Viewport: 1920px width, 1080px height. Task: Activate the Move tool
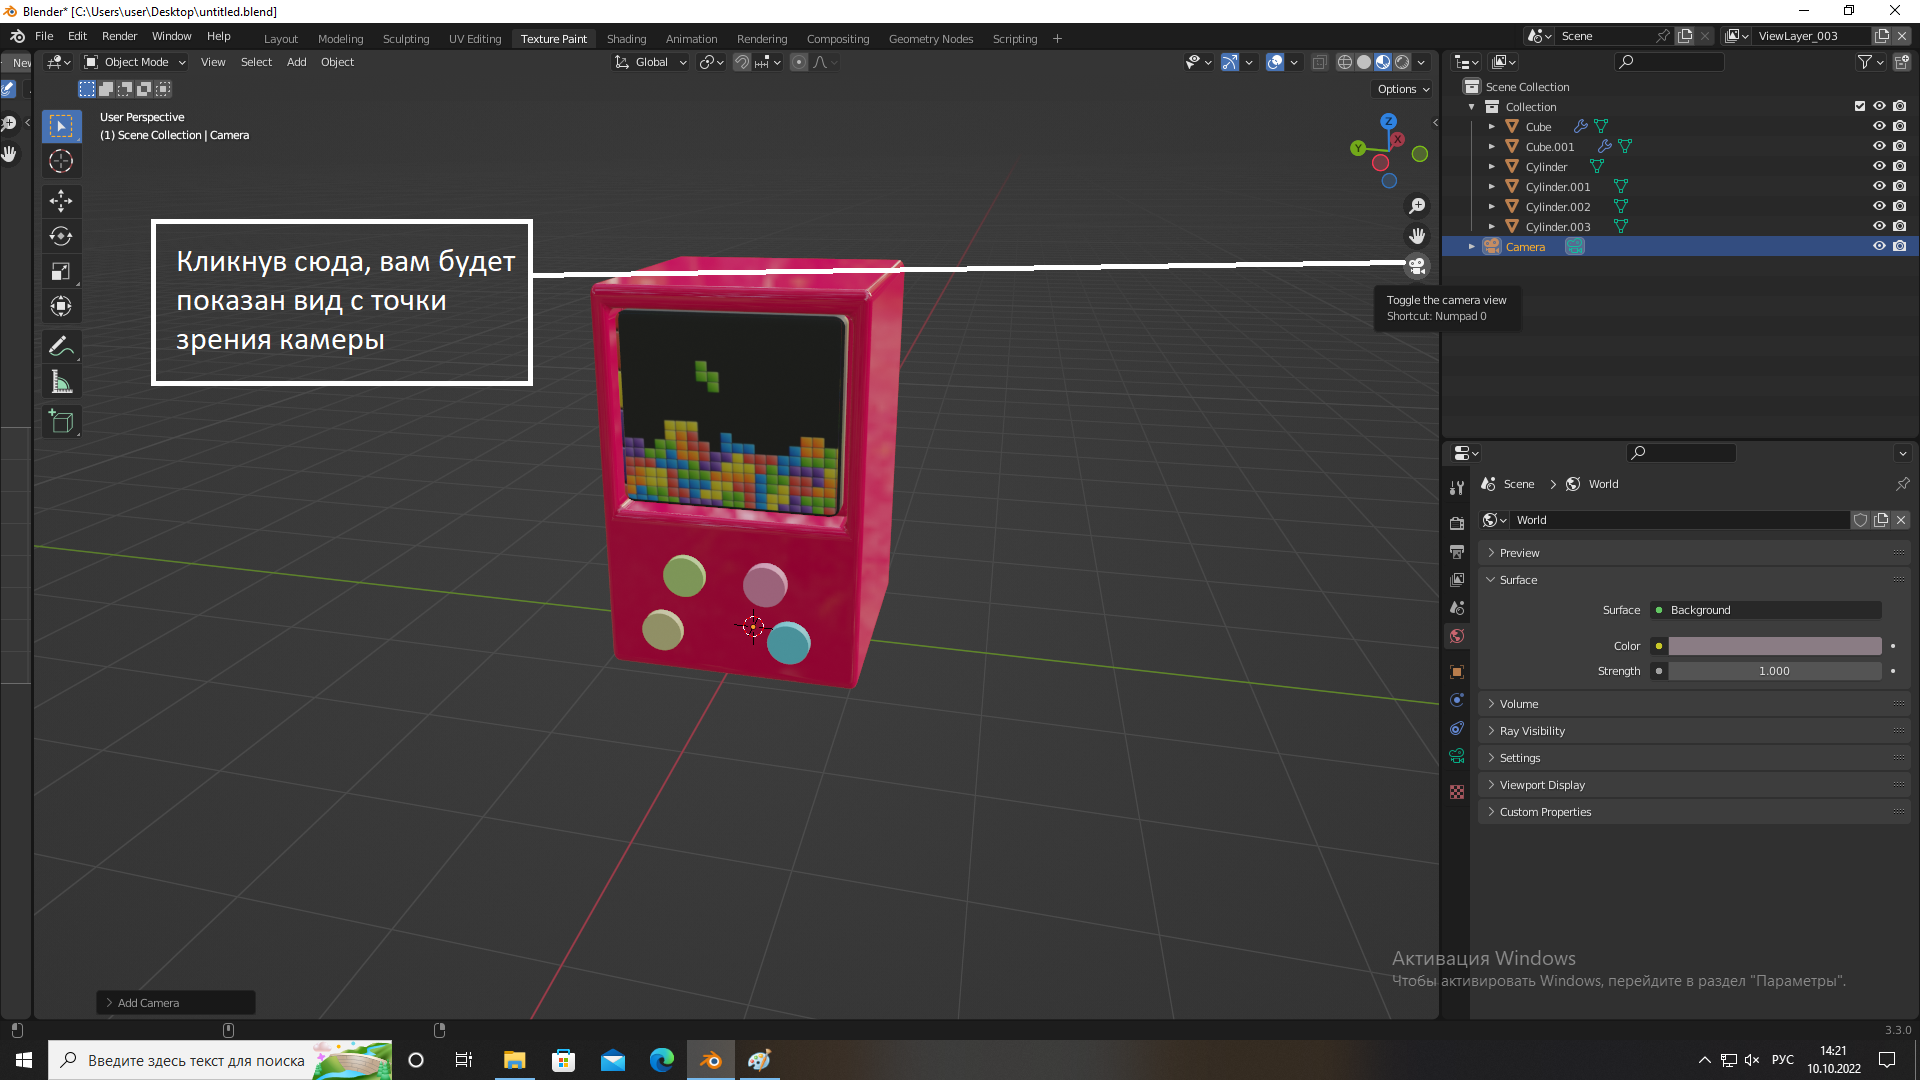pos(61,201)
